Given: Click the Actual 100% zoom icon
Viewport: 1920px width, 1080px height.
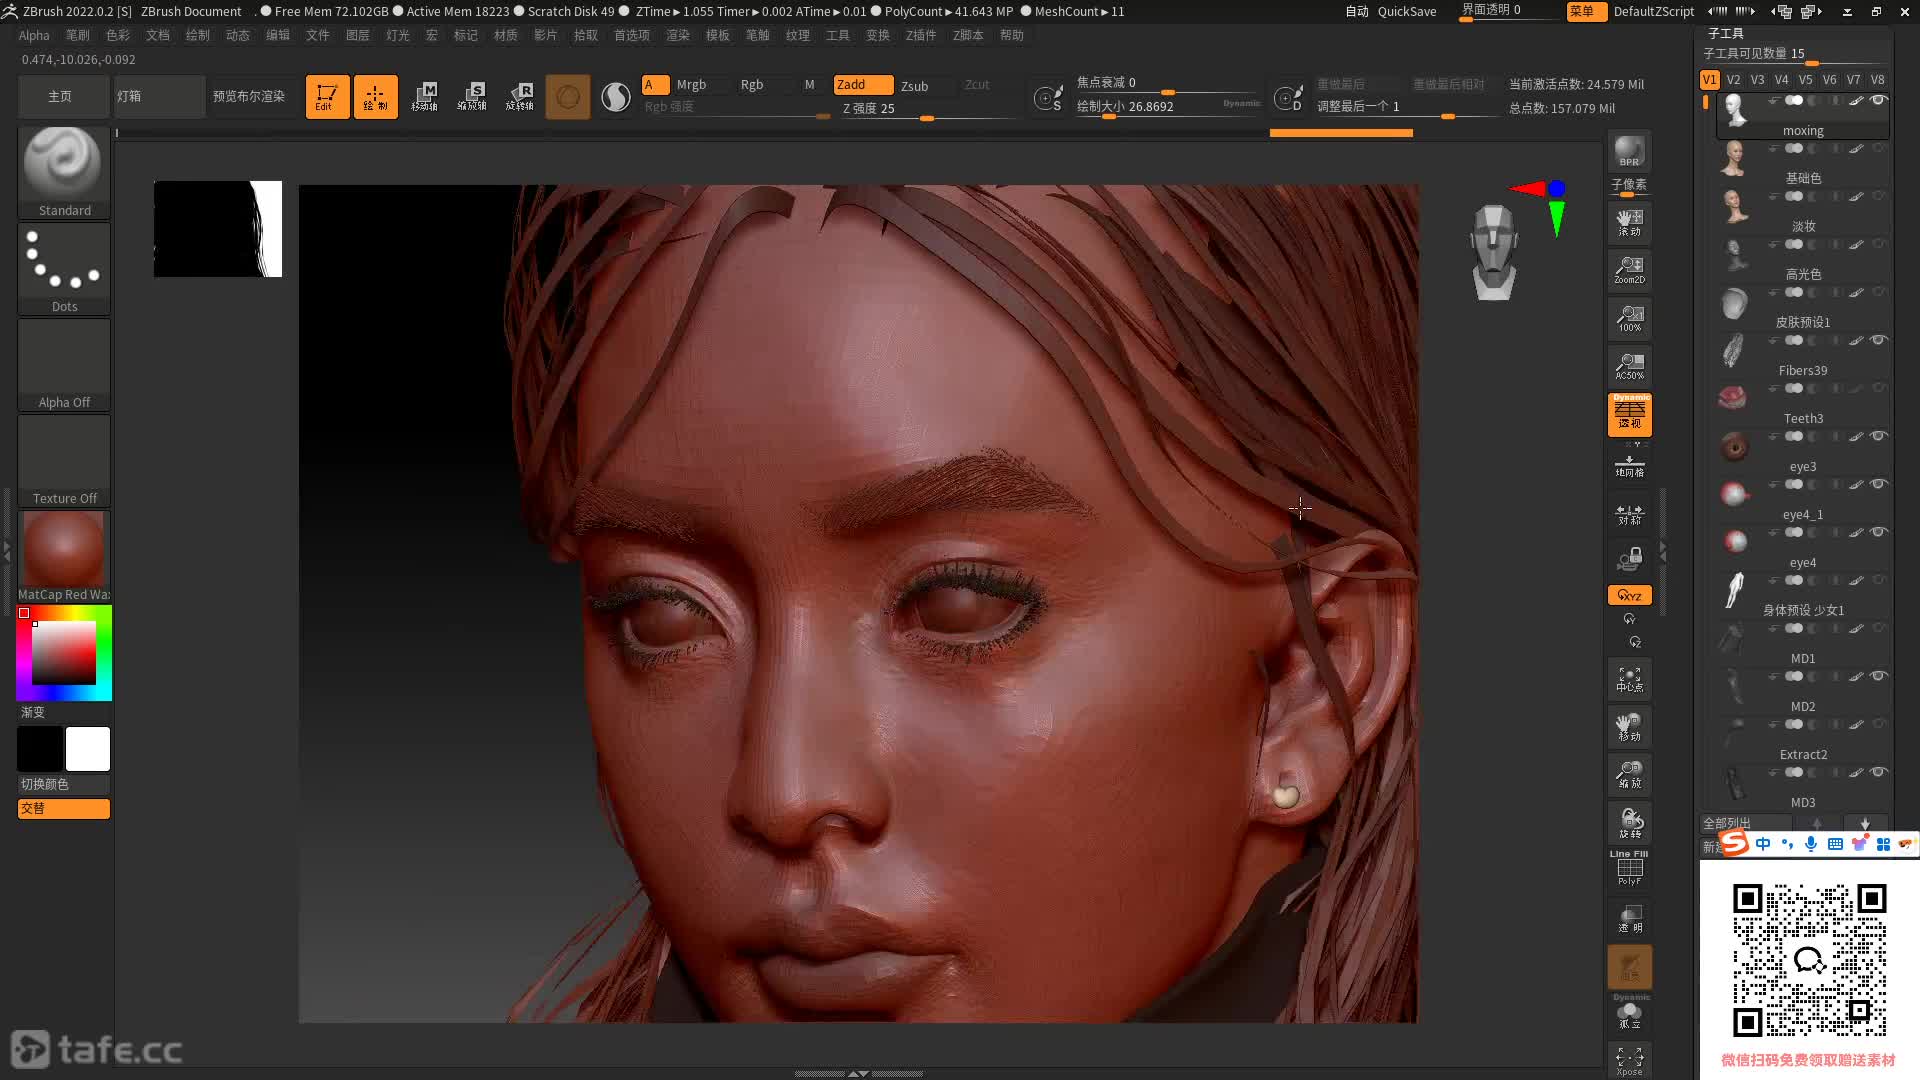Looking at the screenshot, I should click(x=1629, y=318).
